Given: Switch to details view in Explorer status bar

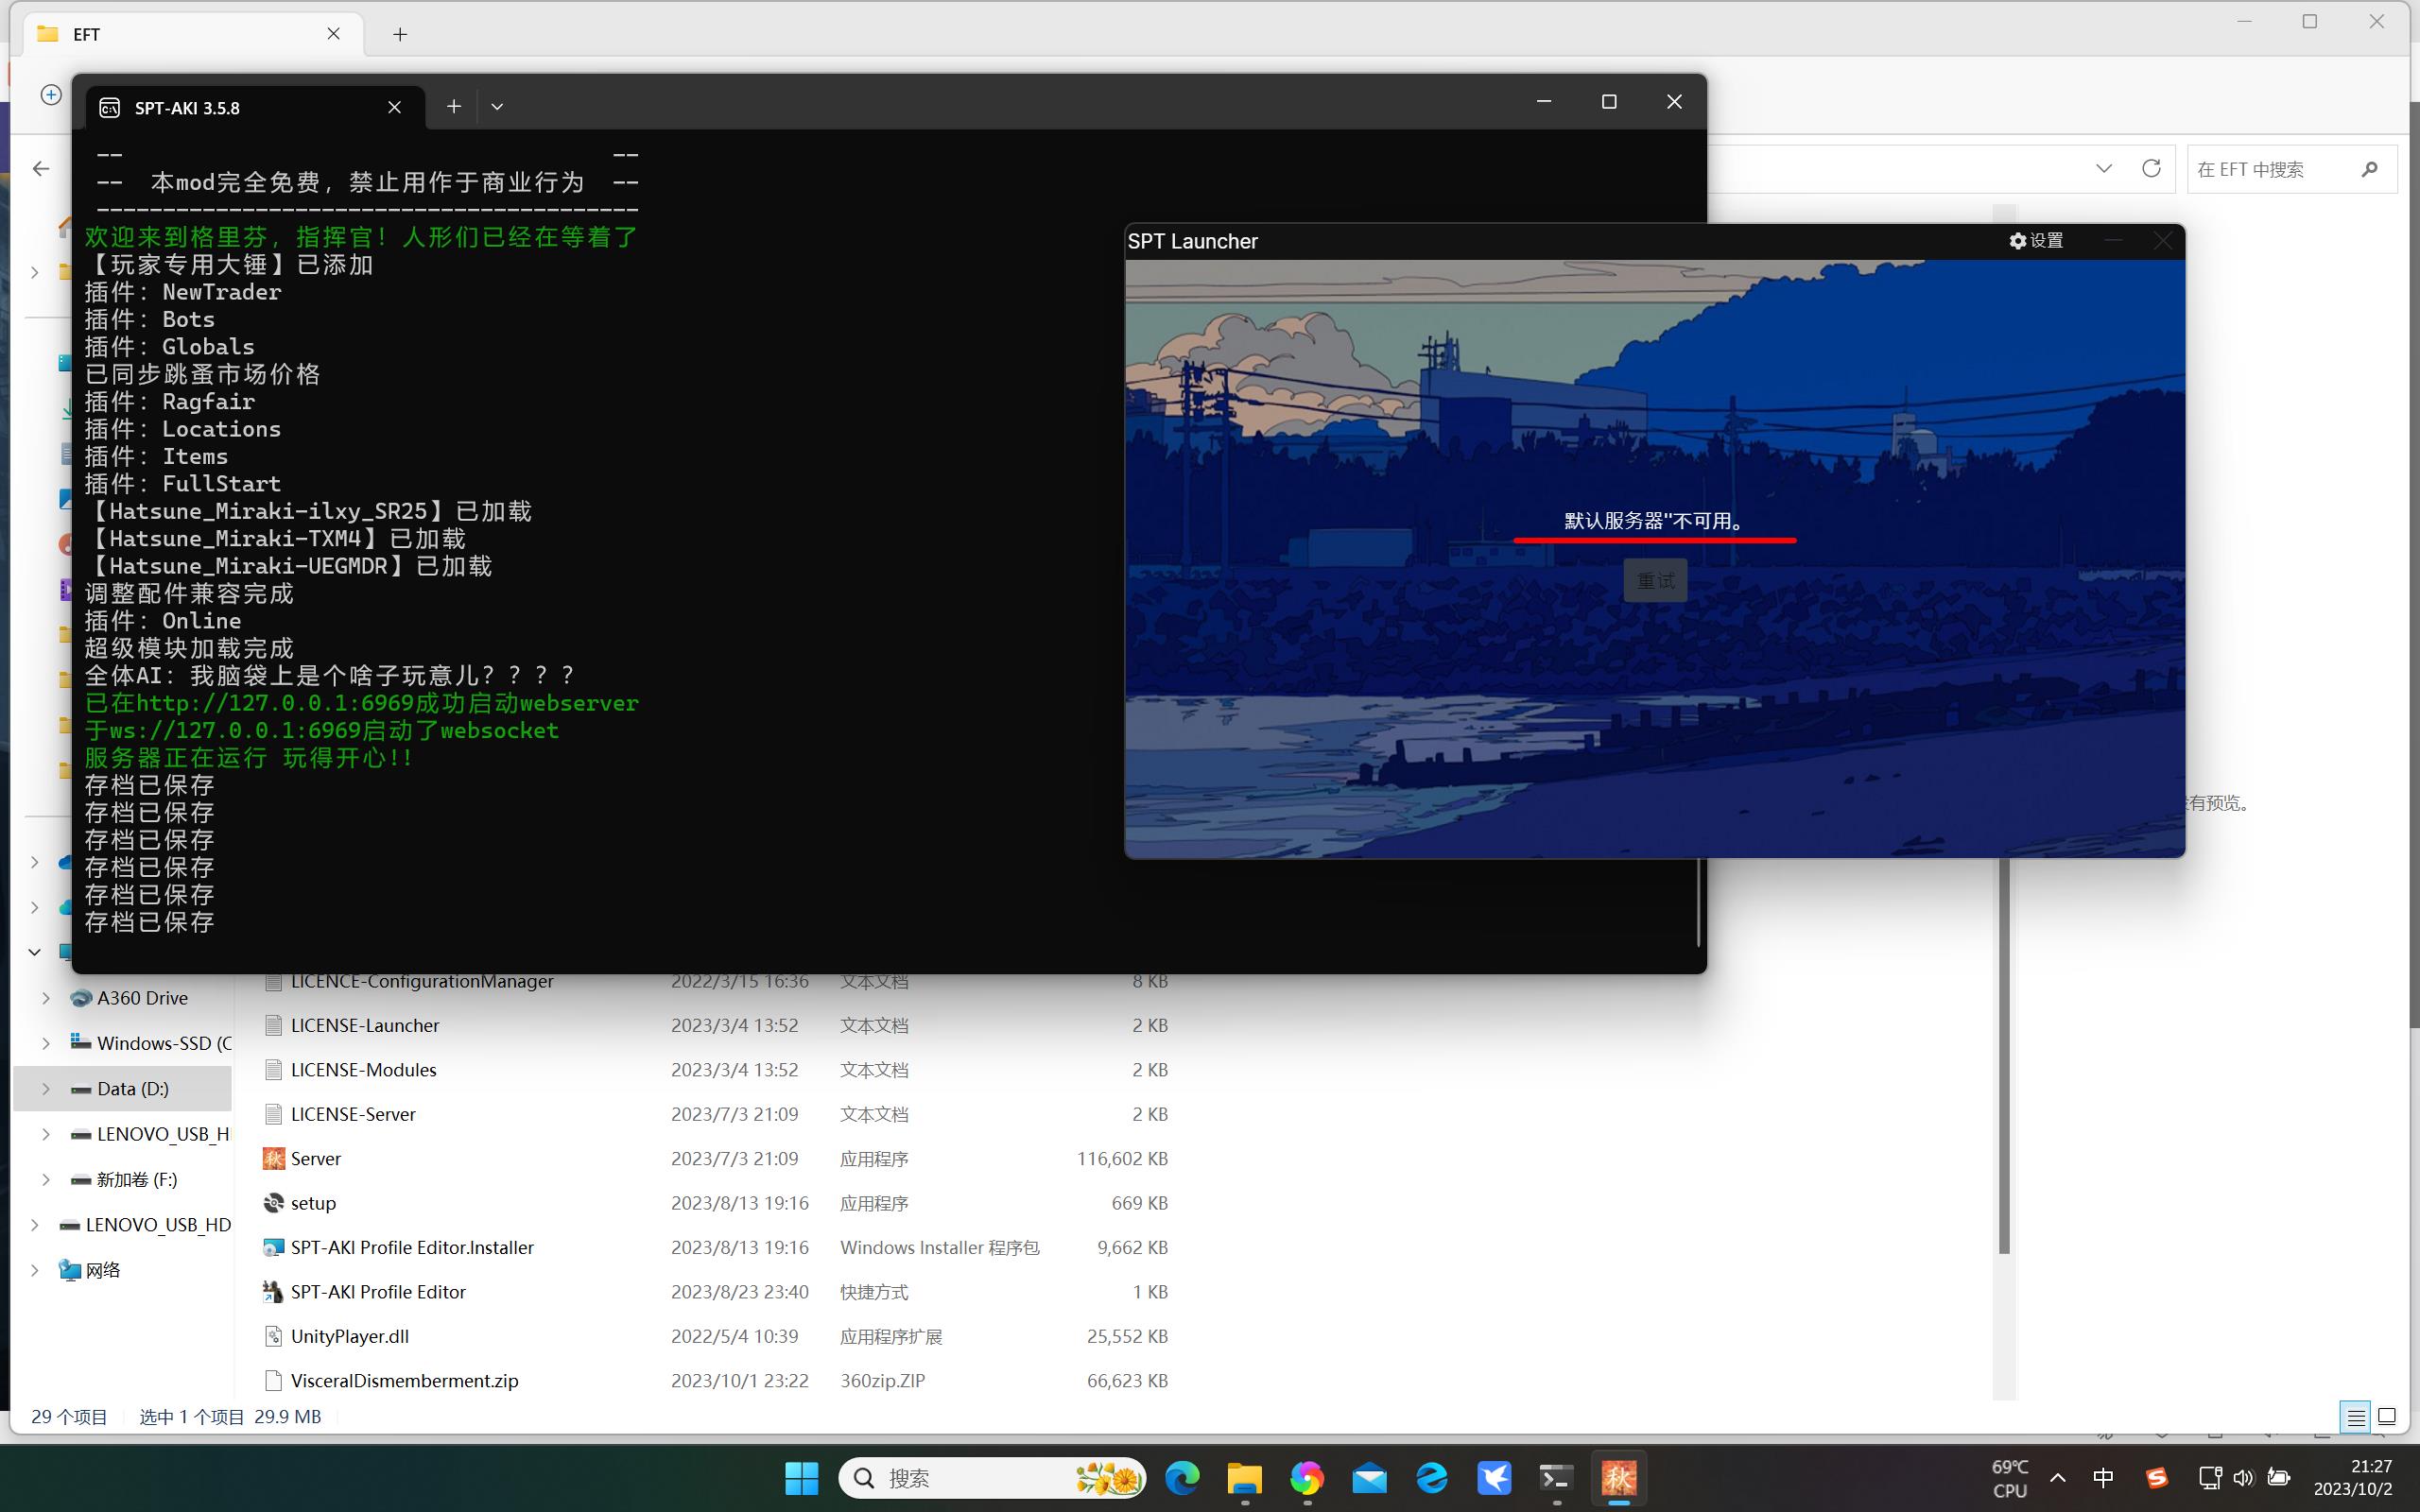Looking at the screenshot, I should 2356,1417.
